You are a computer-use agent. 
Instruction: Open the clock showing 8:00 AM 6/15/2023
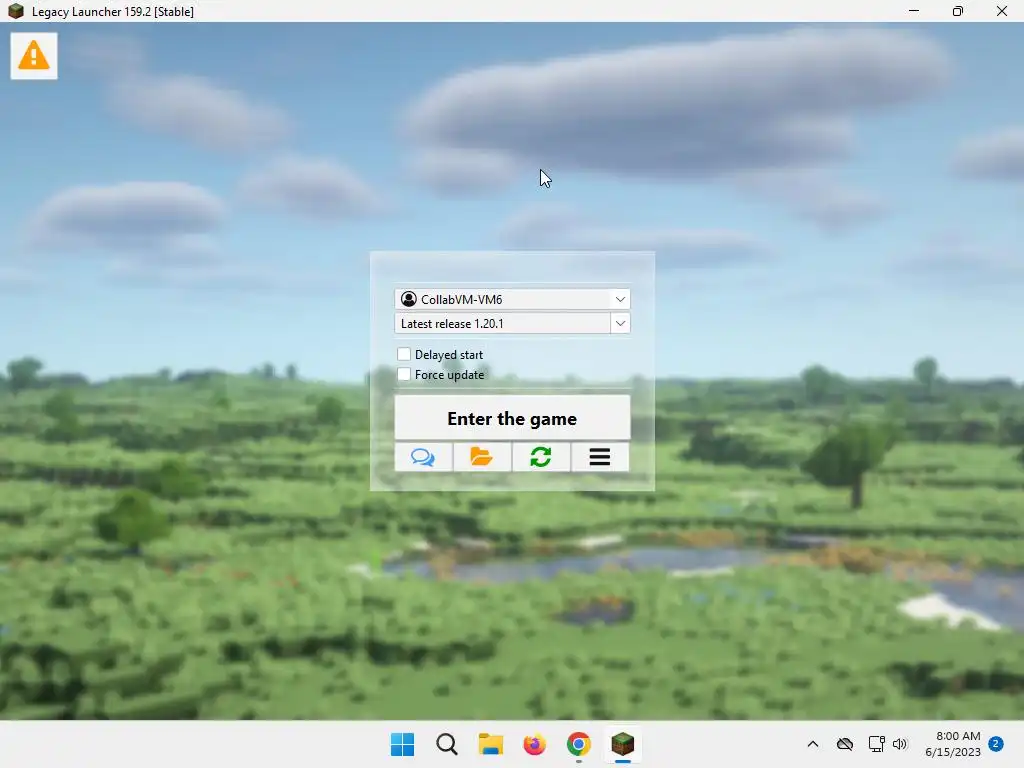point(953,744)
